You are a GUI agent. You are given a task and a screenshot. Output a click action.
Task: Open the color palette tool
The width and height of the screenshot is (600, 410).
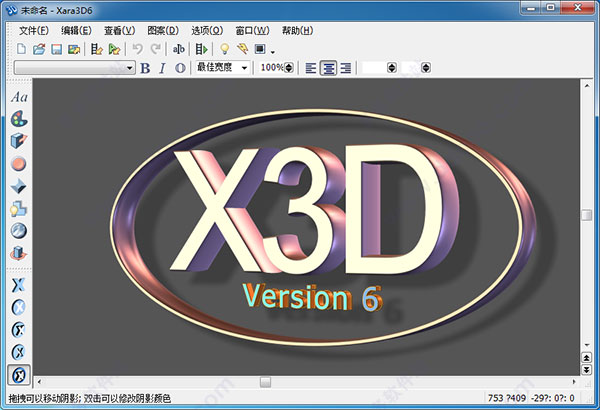19,119
